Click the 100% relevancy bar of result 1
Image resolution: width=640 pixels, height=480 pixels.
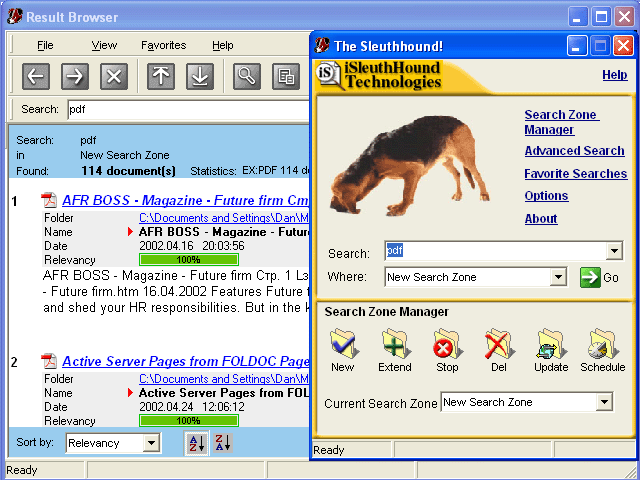[189, 260]
